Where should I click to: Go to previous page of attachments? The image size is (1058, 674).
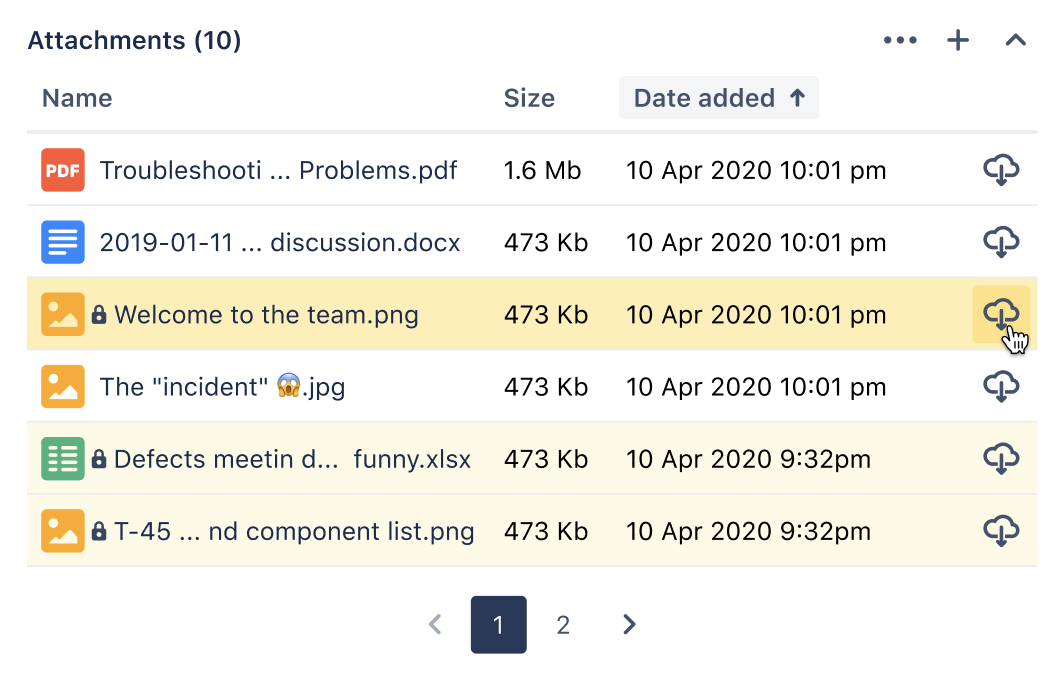(435, 624)
